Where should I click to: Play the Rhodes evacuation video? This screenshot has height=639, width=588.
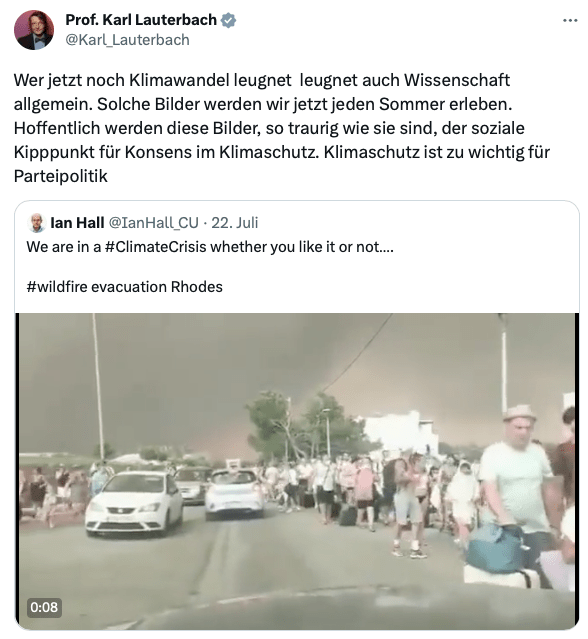297,472
